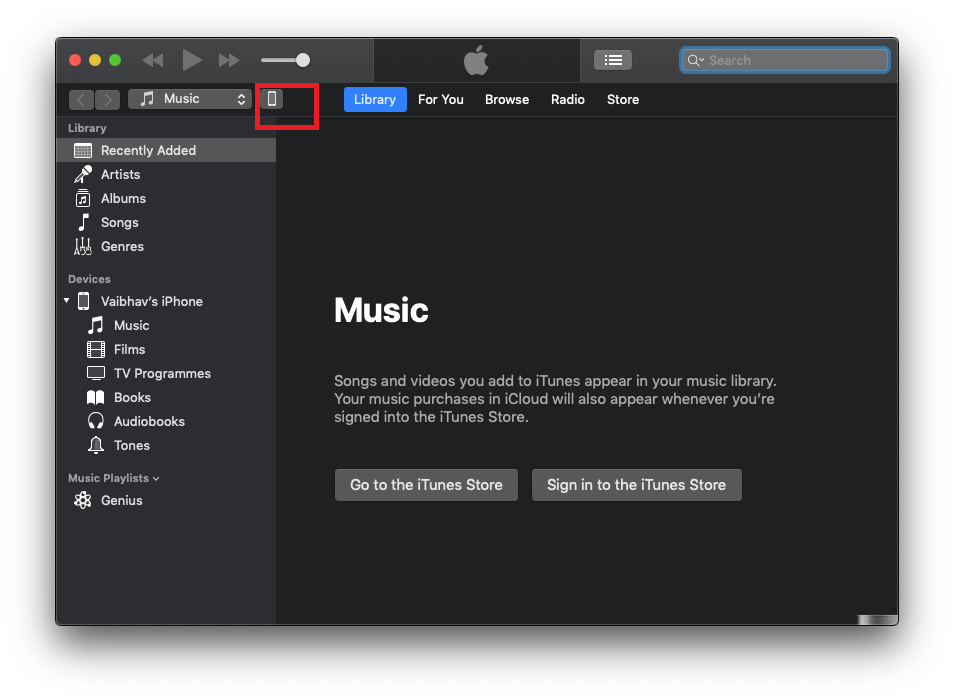Viewport: 954px width, 699px height.
Task: Click the Audiobooks headphones icon
Action: [x=96, y=421]
